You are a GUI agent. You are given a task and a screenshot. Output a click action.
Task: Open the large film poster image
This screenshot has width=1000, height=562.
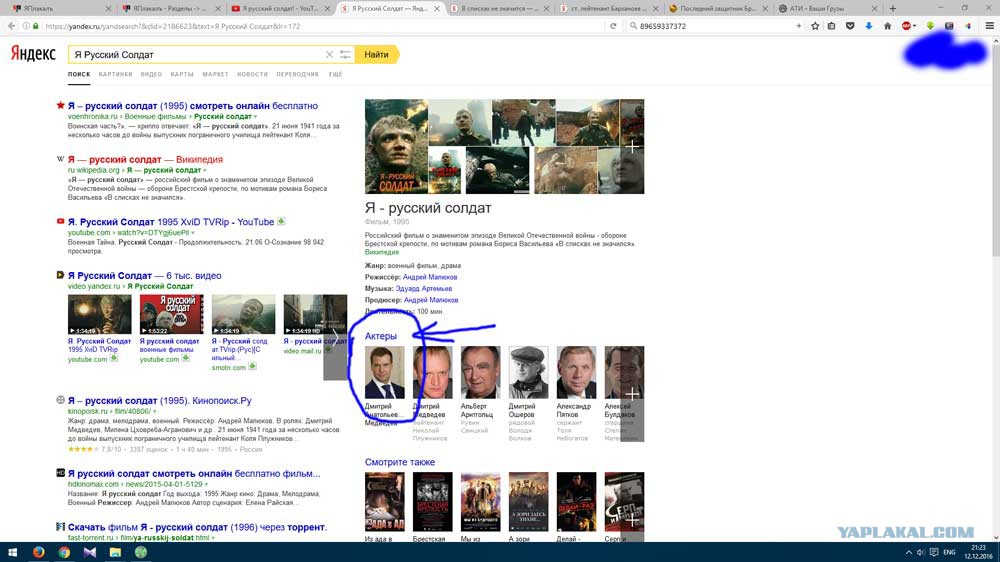[x=396, y=146]
